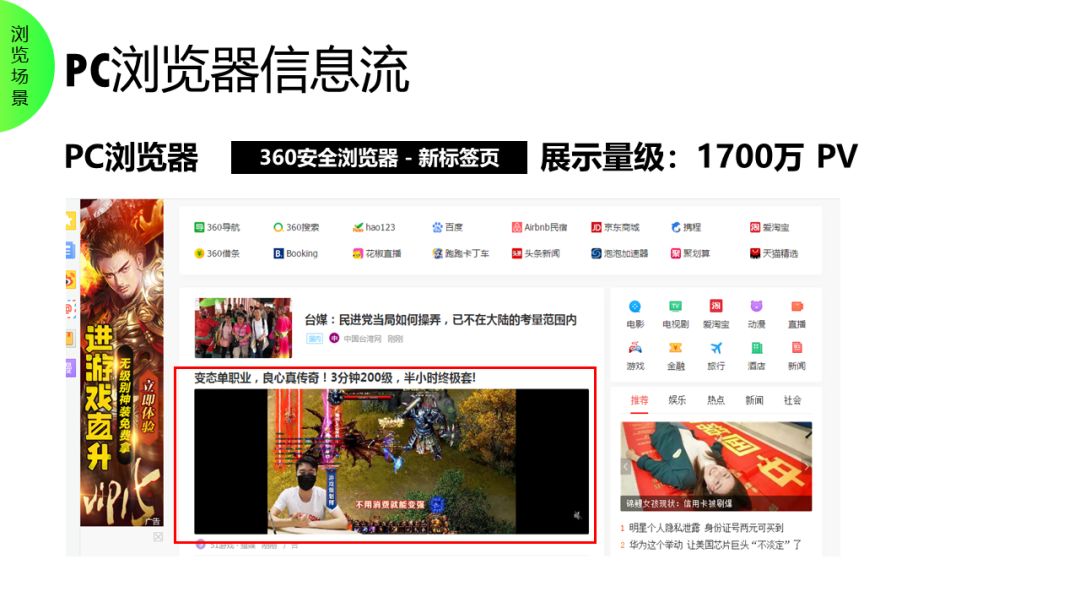This screenshot has height=608, width=1080.
Task: Open the 游戏 gamepad category icon
Action: pyautogui.click(x=635, y=348)
